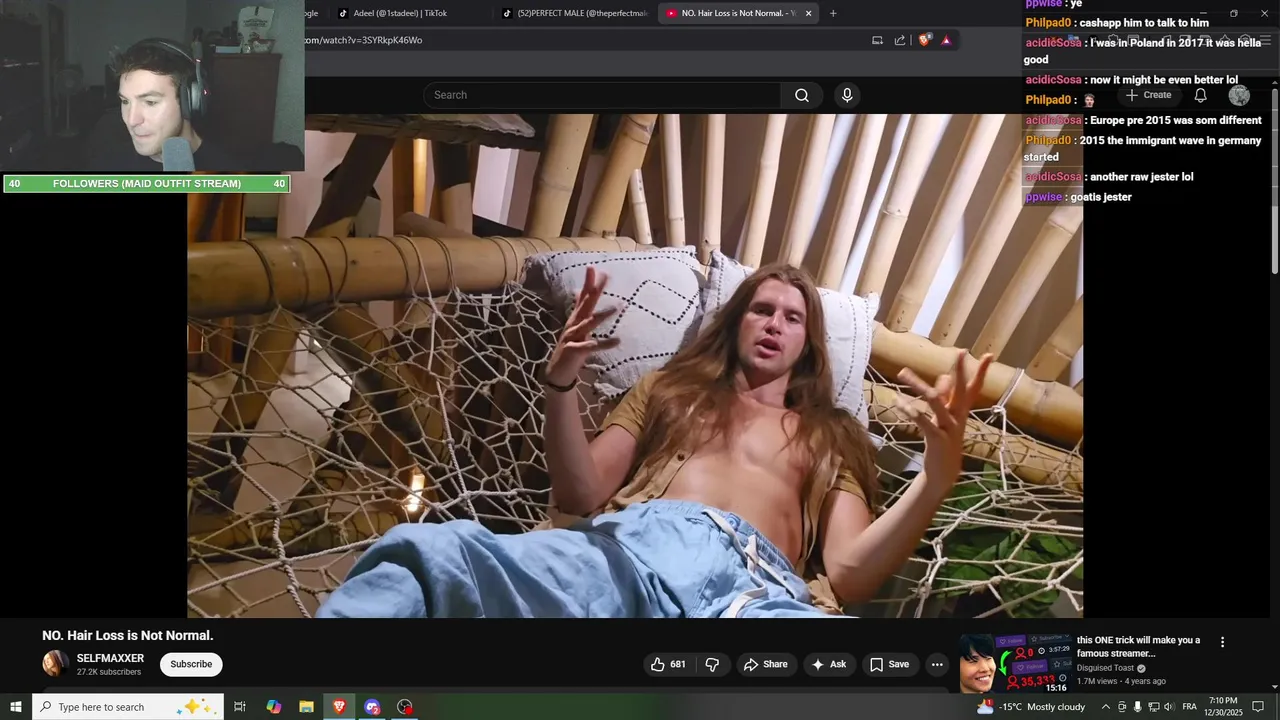The image size is (1280, 720).
Task: Open Disguised Toast recommended video thumbnail
Action: point(1014,663)
